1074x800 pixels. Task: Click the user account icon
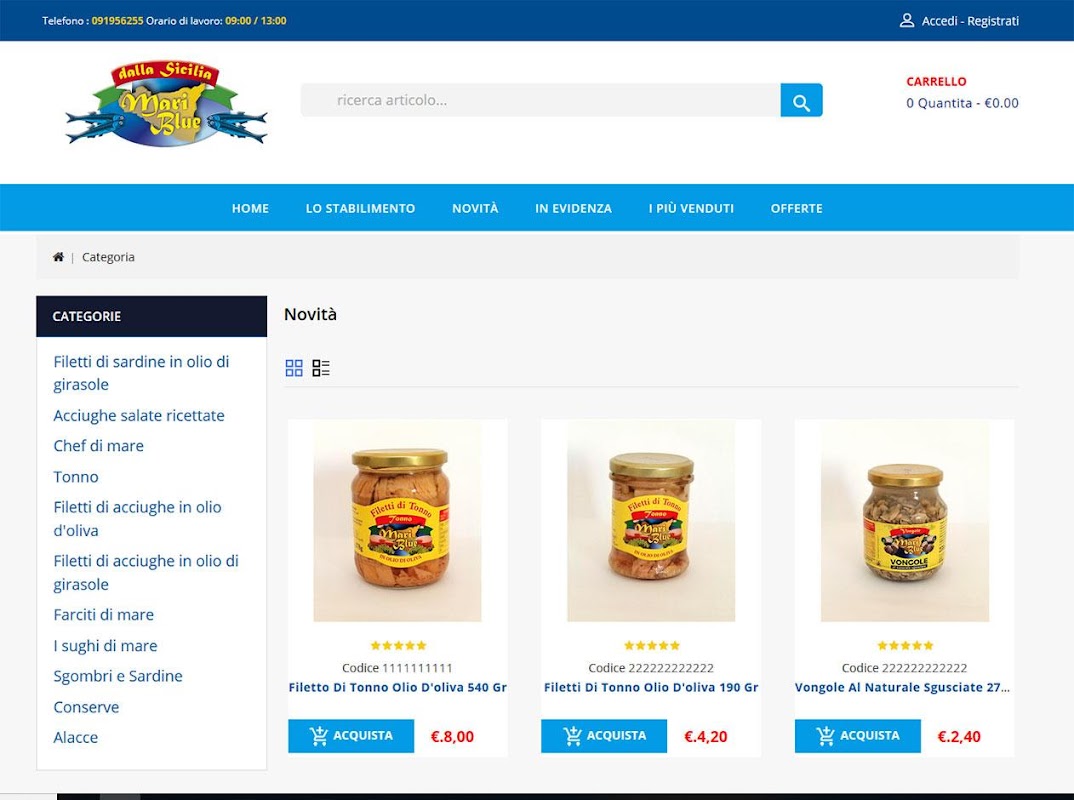click(906, 21)
